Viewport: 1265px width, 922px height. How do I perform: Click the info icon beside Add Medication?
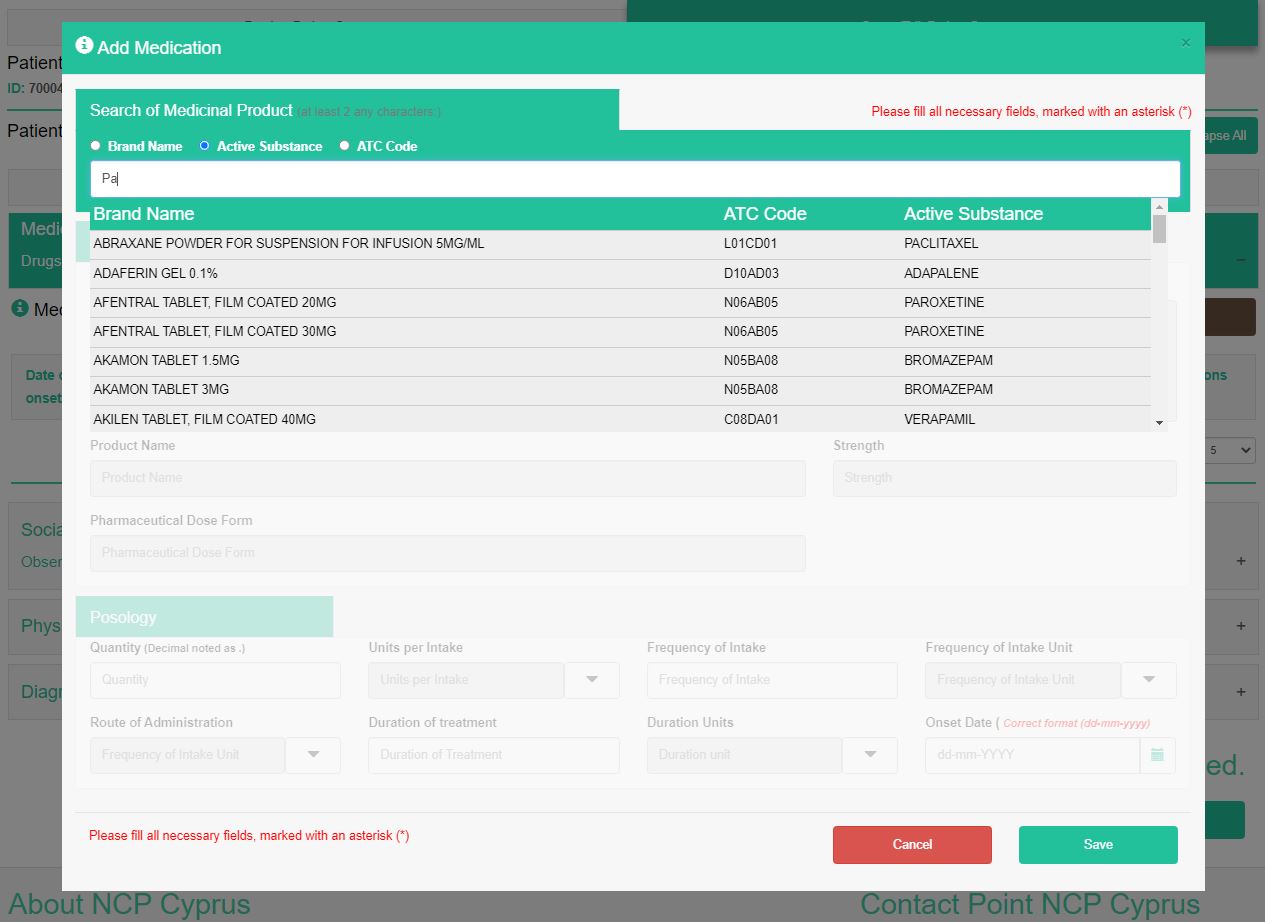coord(84,46)
